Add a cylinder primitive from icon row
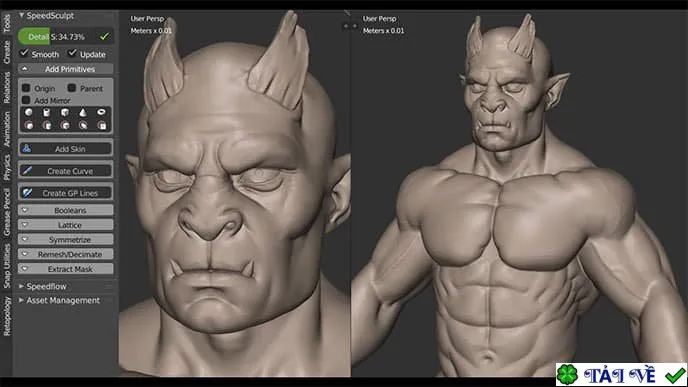This screenshot has height=387, width=688. 47,112
